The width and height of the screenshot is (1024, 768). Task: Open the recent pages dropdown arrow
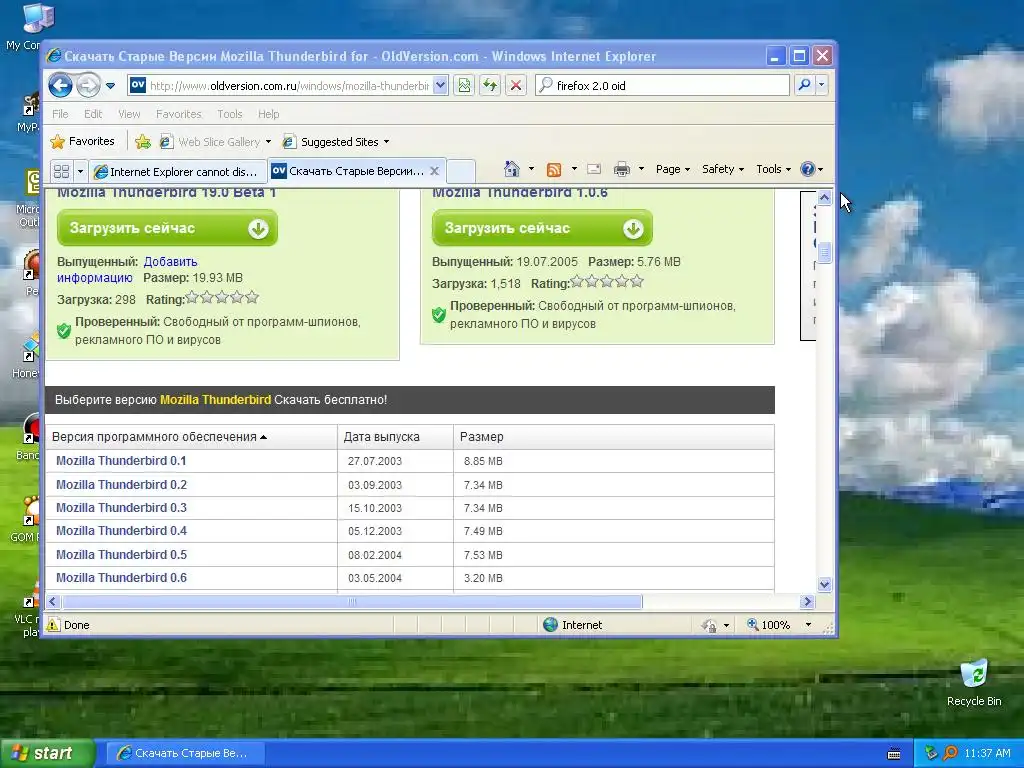click(110, 86)
